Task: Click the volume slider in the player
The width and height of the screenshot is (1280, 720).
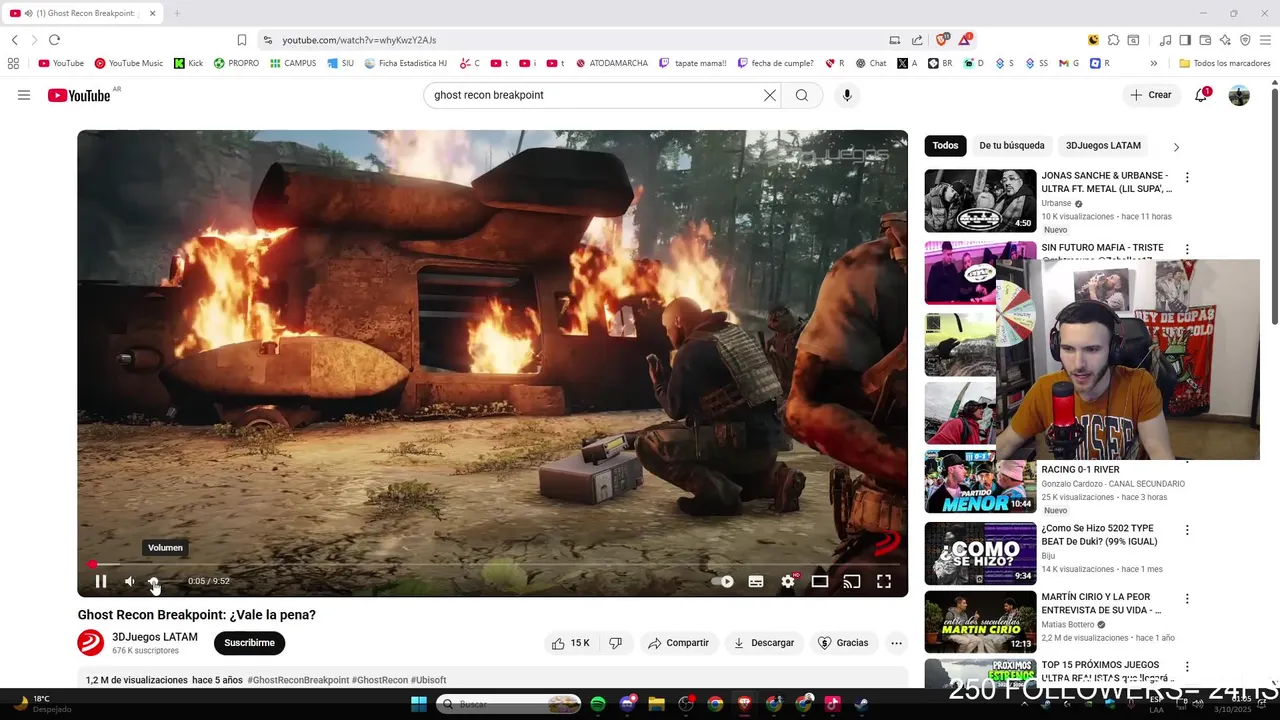Action: coord(154,581)
